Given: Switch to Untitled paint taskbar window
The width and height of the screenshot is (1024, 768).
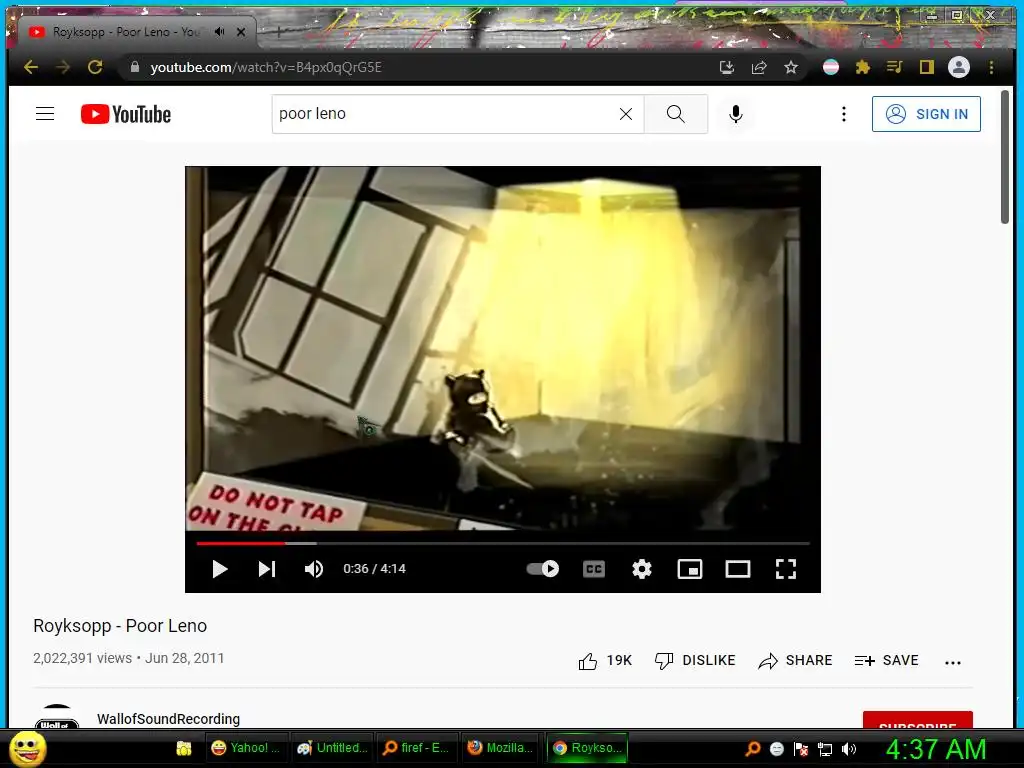Looking at the screenshot, I should tap(332, 748).
